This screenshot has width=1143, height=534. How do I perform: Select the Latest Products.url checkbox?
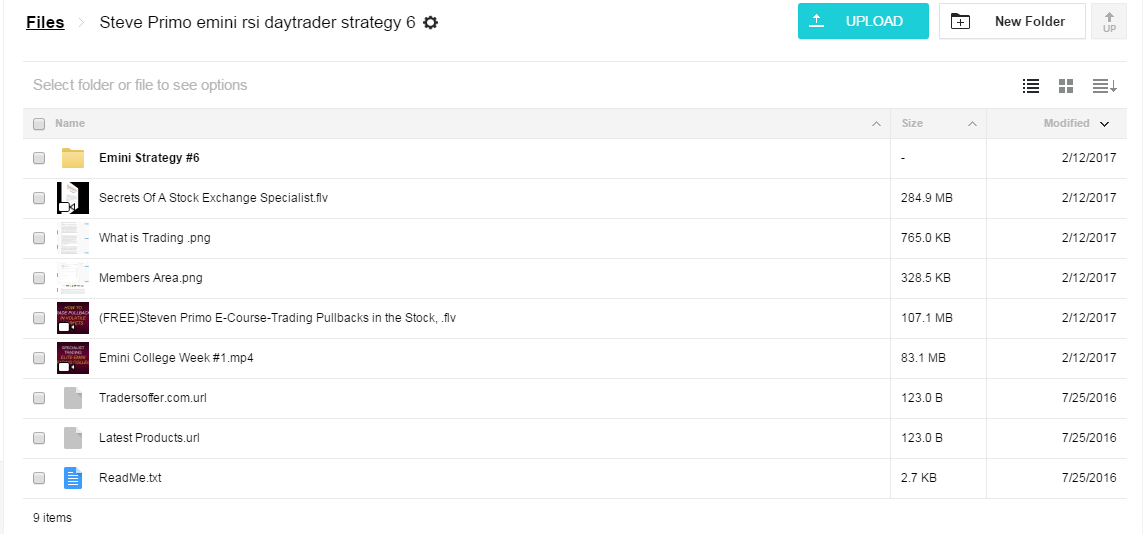point(39,438)
